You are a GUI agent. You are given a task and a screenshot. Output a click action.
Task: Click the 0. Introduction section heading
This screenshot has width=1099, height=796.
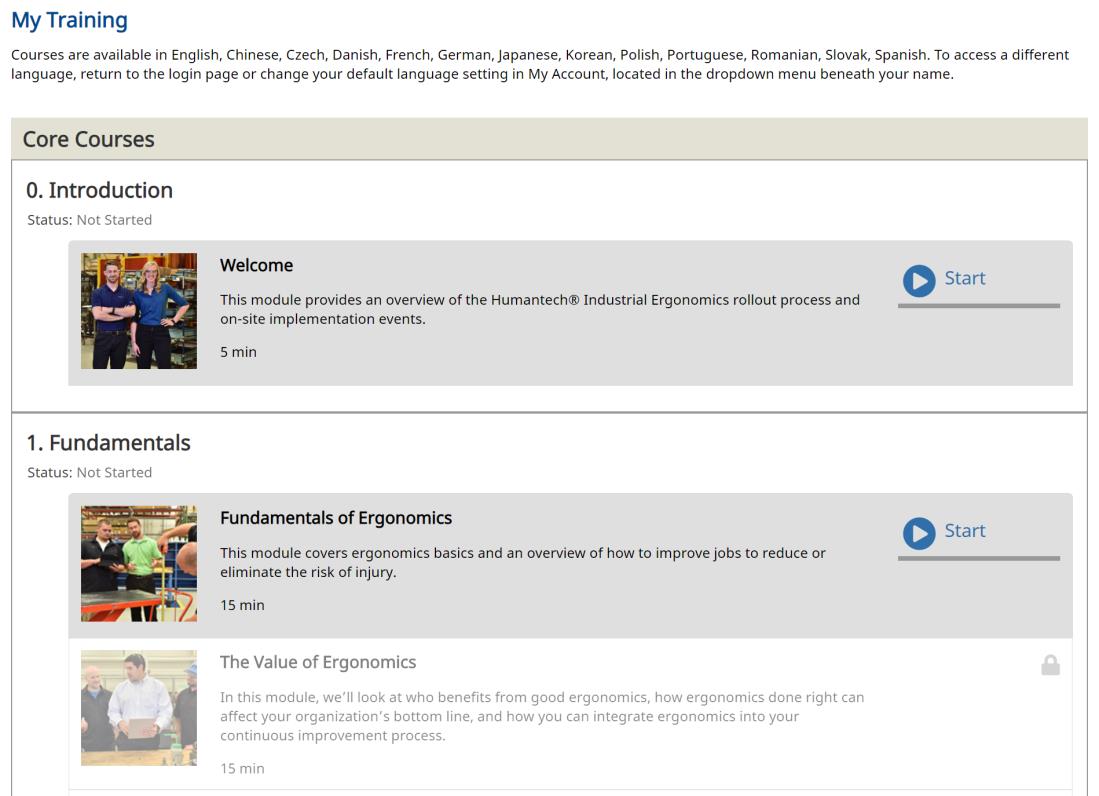[x=100, y=190]
